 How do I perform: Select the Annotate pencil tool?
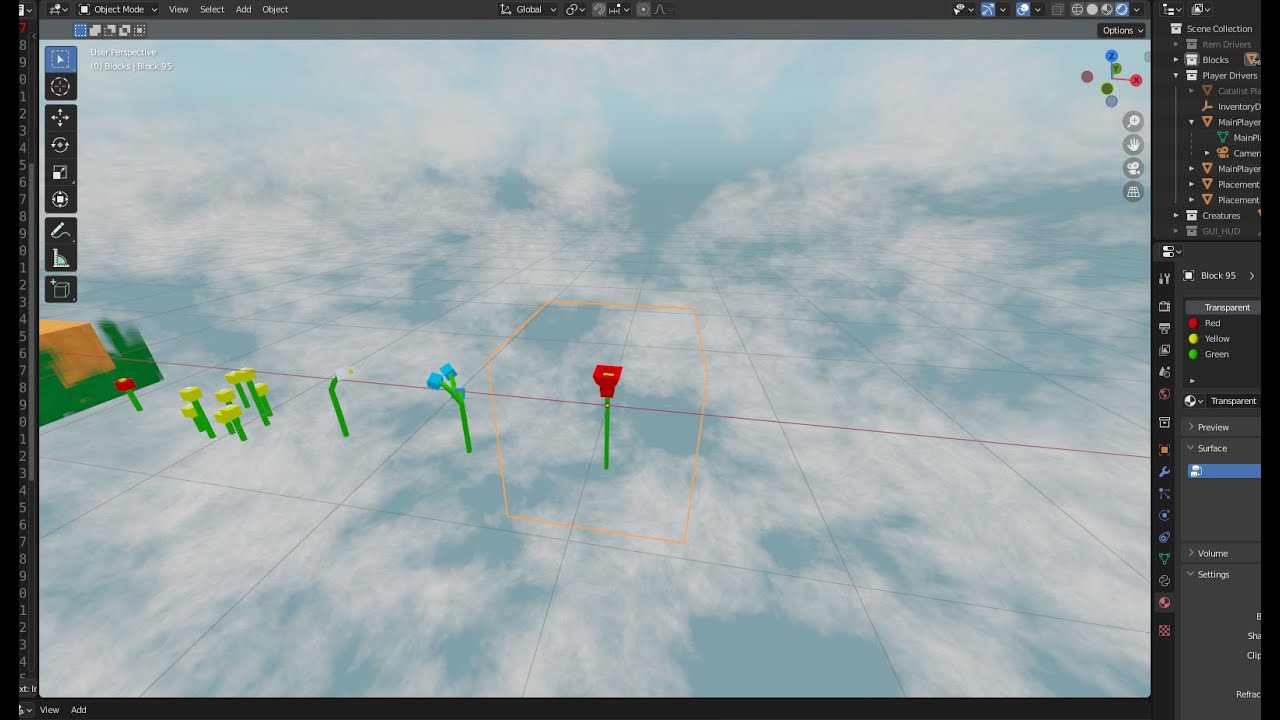click(60, 231)
